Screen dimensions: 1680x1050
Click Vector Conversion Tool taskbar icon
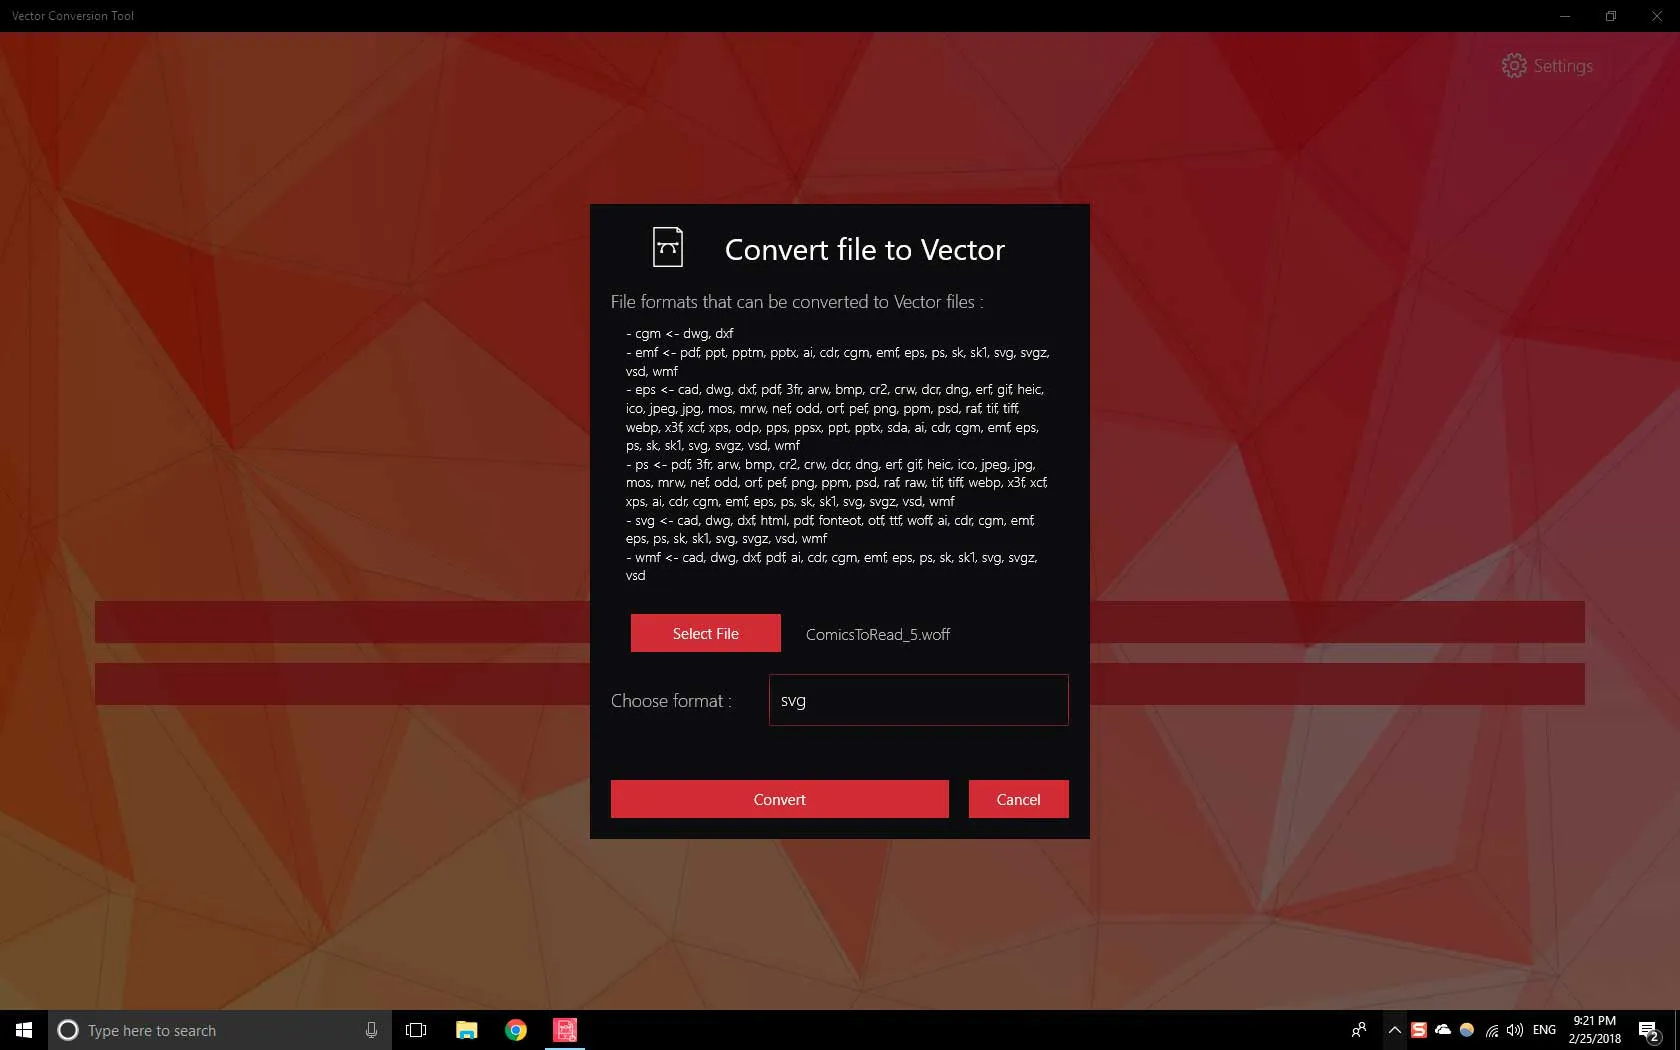(565, 1030)
